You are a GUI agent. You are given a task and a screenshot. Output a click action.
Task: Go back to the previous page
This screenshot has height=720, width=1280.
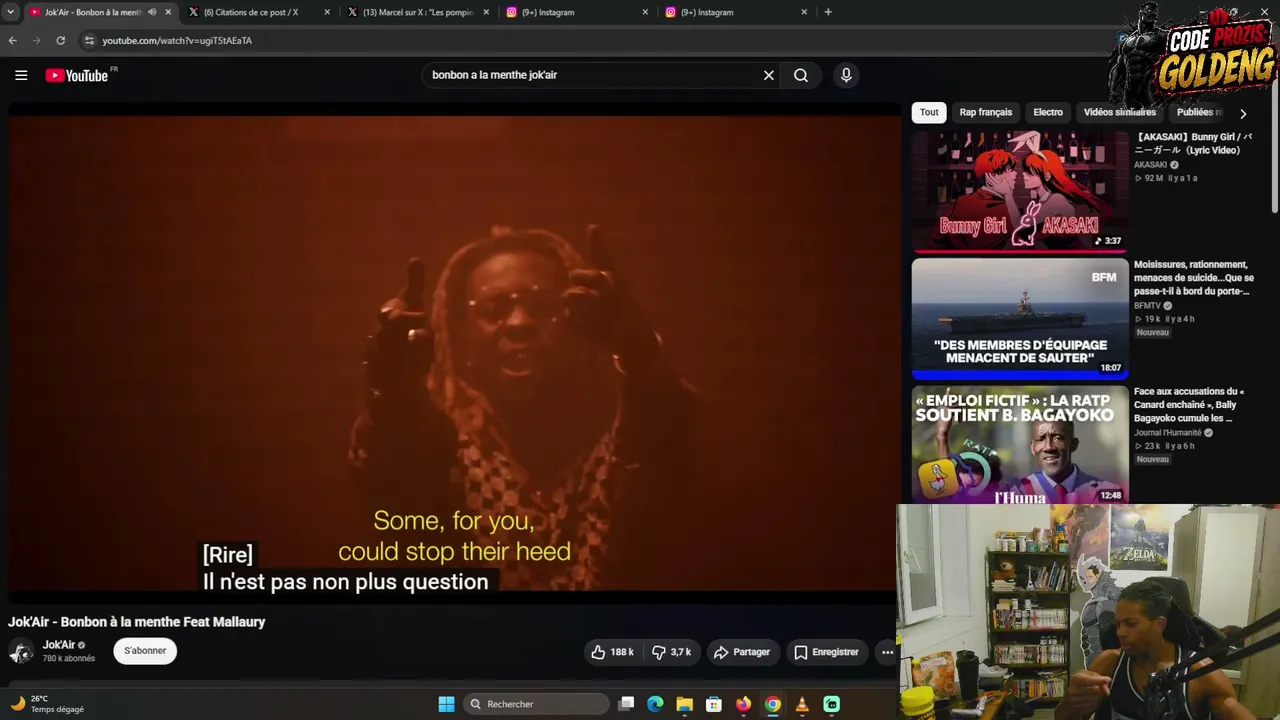[13, 40]
